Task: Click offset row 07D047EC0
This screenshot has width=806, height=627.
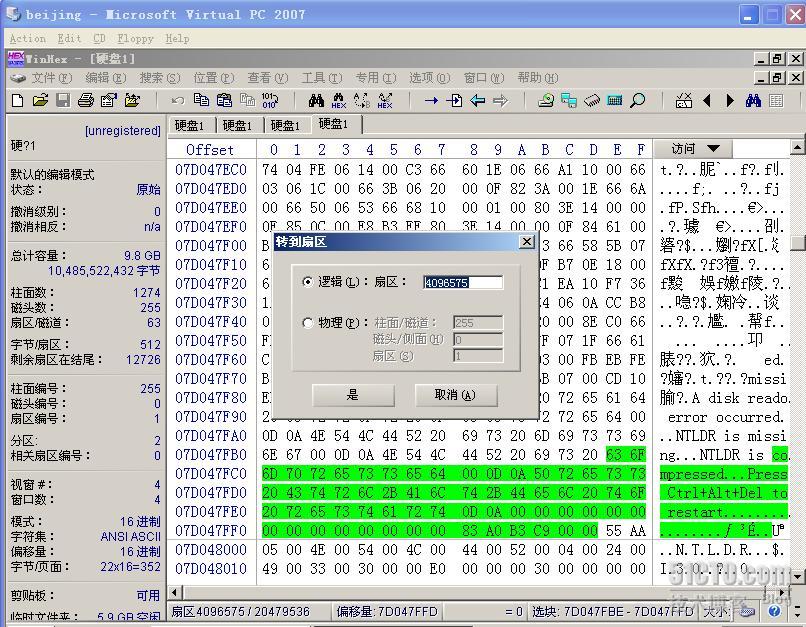Action: click(211, 170)
